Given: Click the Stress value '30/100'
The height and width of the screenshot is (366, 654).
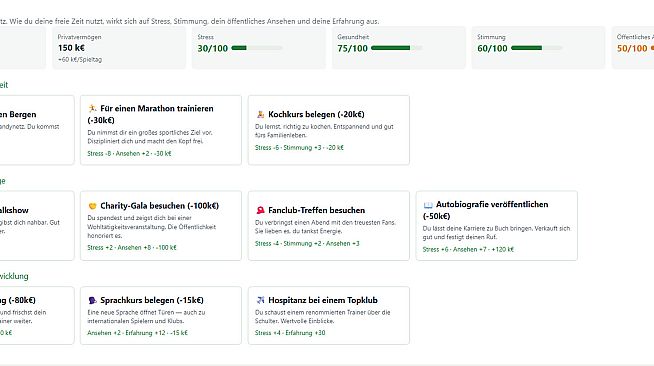Looking at the screenshot, I should pos(213,48).
